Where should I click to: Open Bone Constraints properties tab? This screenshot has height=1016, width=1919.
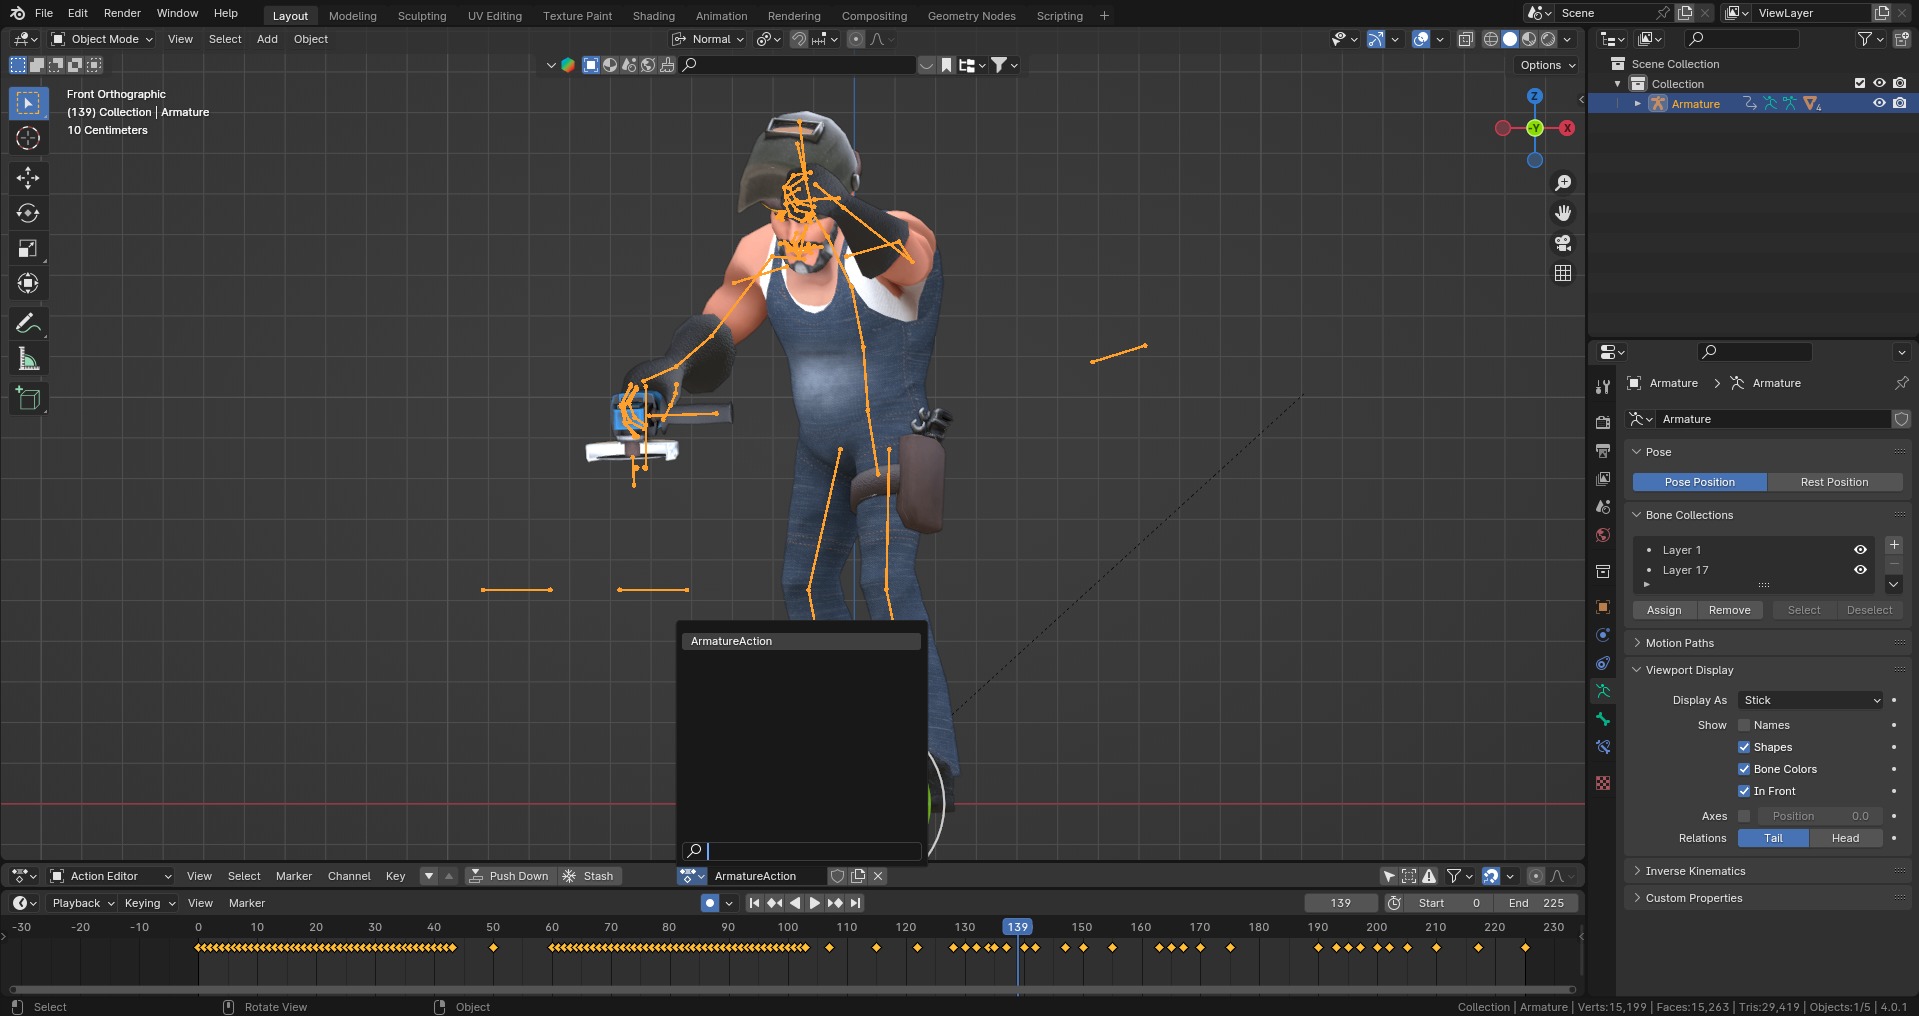tap(1603, 747)
